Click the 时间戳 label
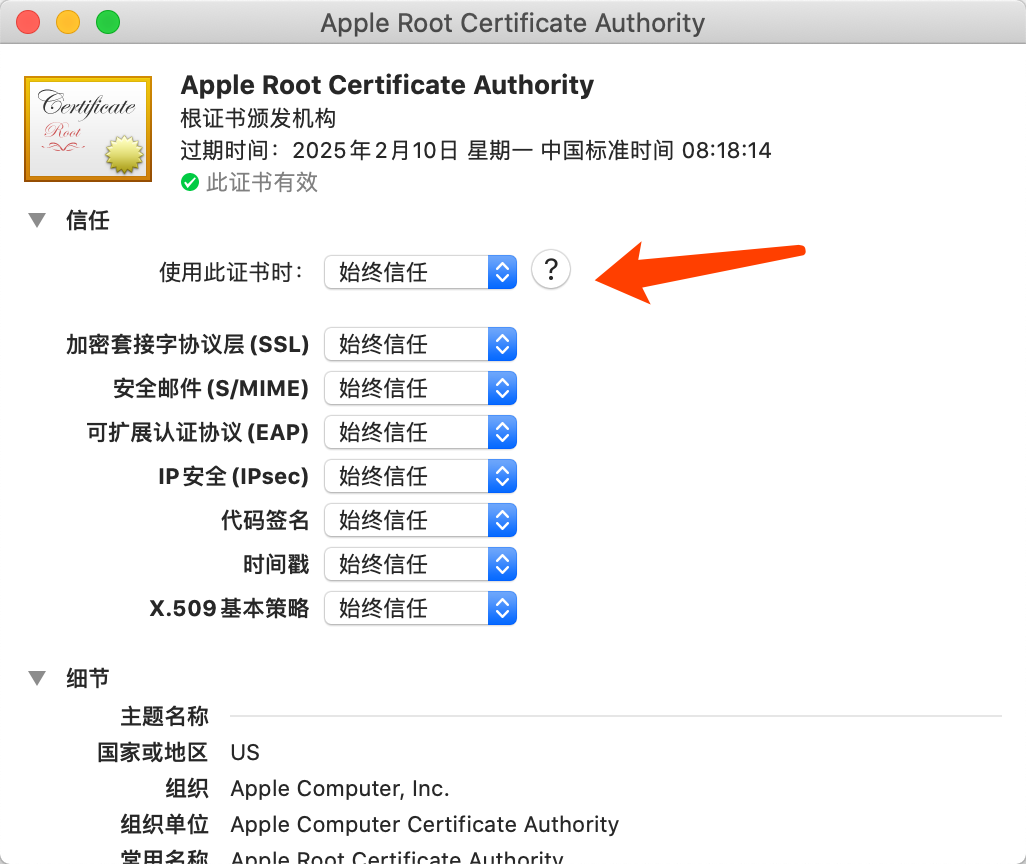The width and height of the screenshot is (1026, 864). [276, 564]
